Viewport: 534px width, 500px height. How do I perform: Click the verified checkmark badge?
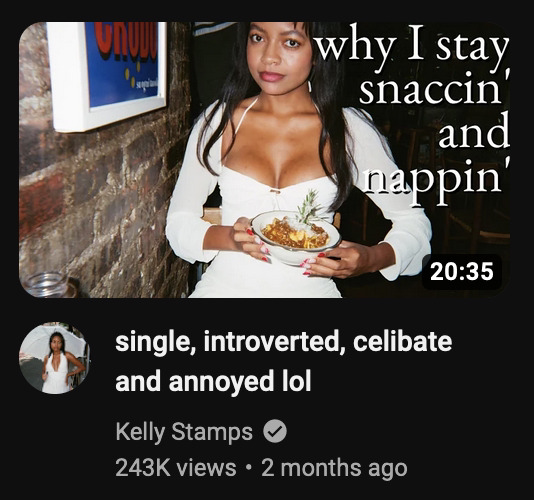point(275,432)
